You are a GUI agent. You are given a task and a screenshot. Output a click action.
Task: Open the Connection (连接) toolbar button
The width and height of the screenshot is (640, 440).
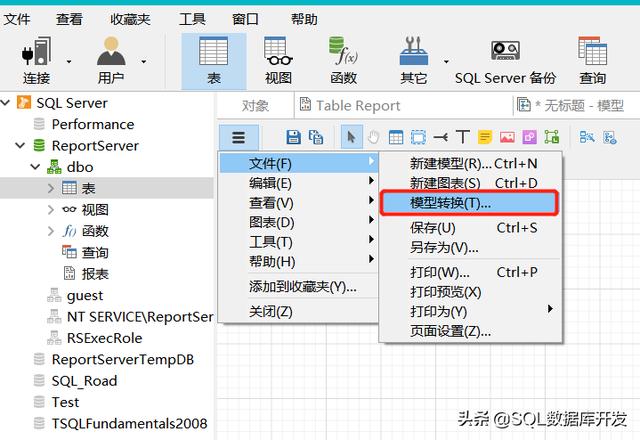(36, 61)
